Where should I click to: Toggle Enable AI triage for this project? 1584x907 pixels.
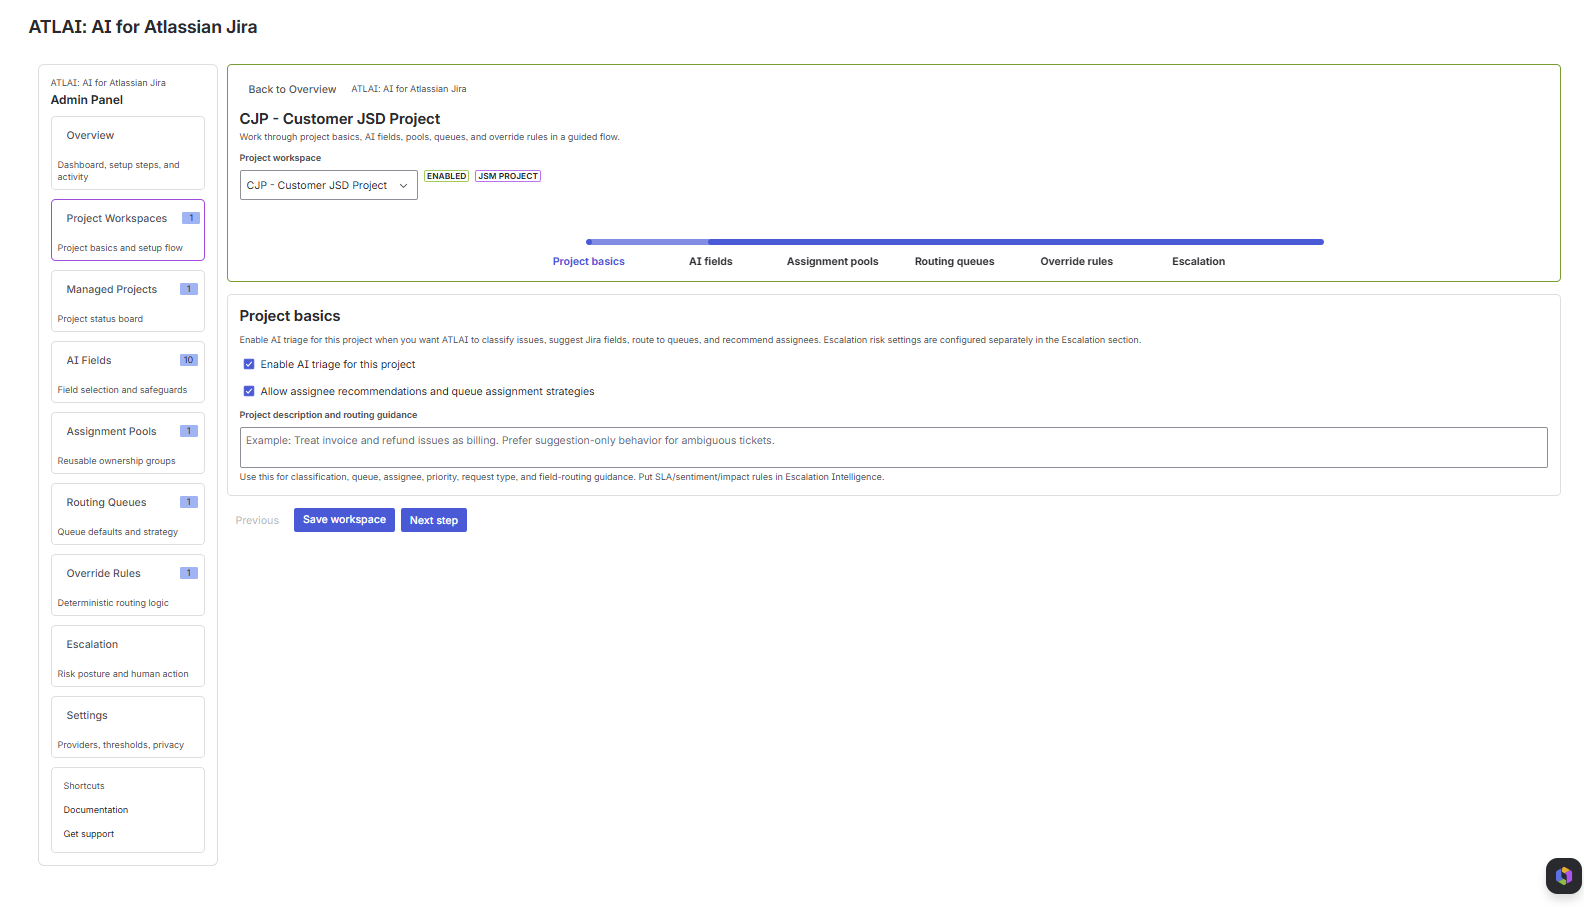click(249, 364)
